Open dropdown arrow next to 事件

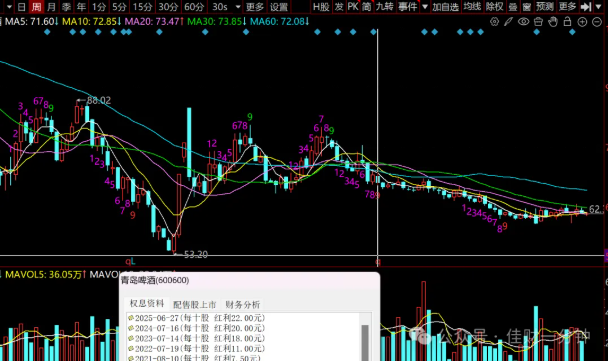(425, 7)
